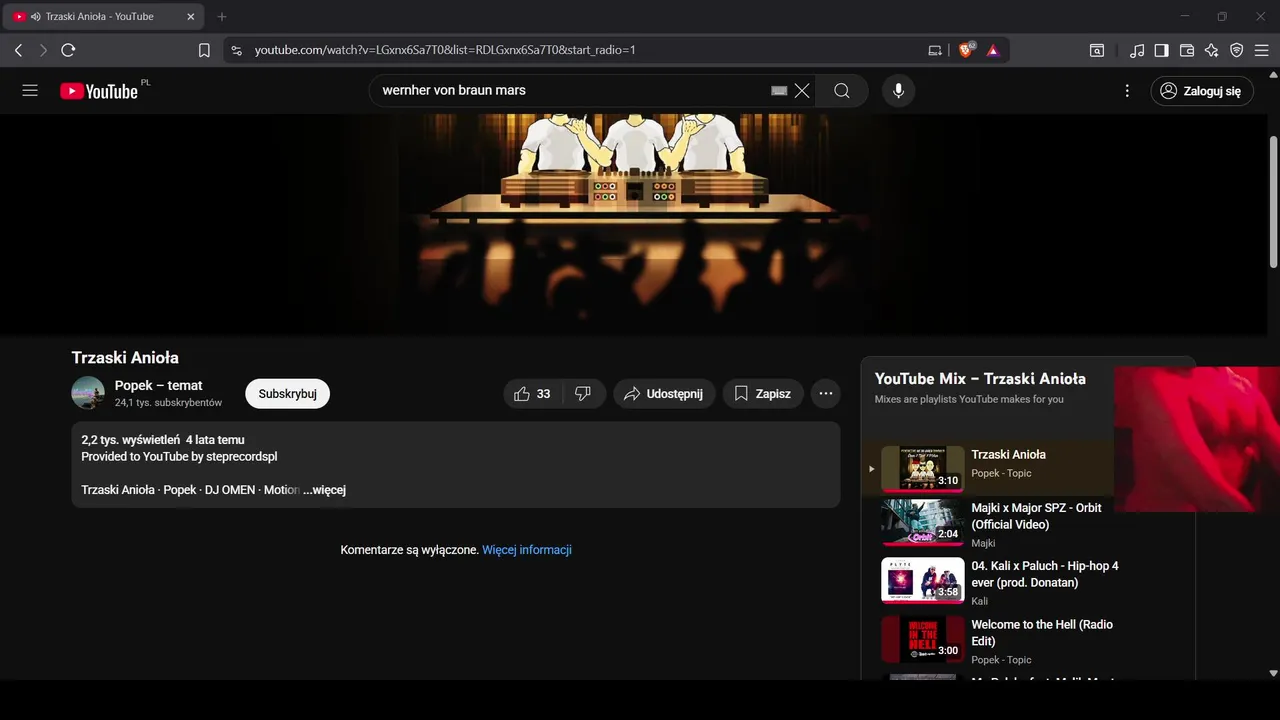Play Welcome to the Hell thumbnail
Screen dimensions: 1280x720
pos(922,639)
